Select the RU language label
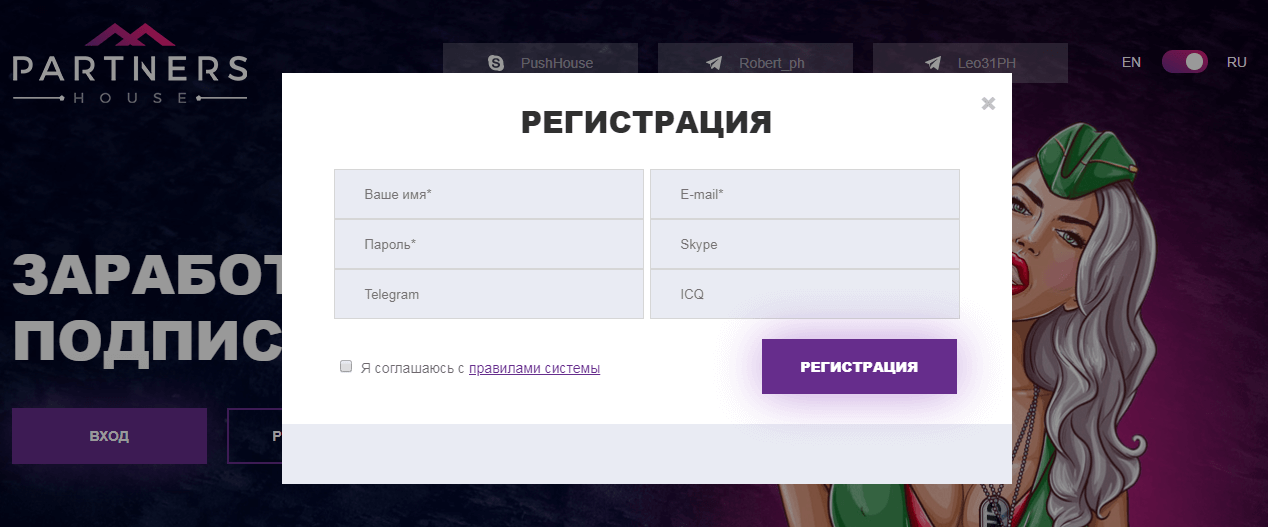The image size is (1268, 527). point(1237,62)
